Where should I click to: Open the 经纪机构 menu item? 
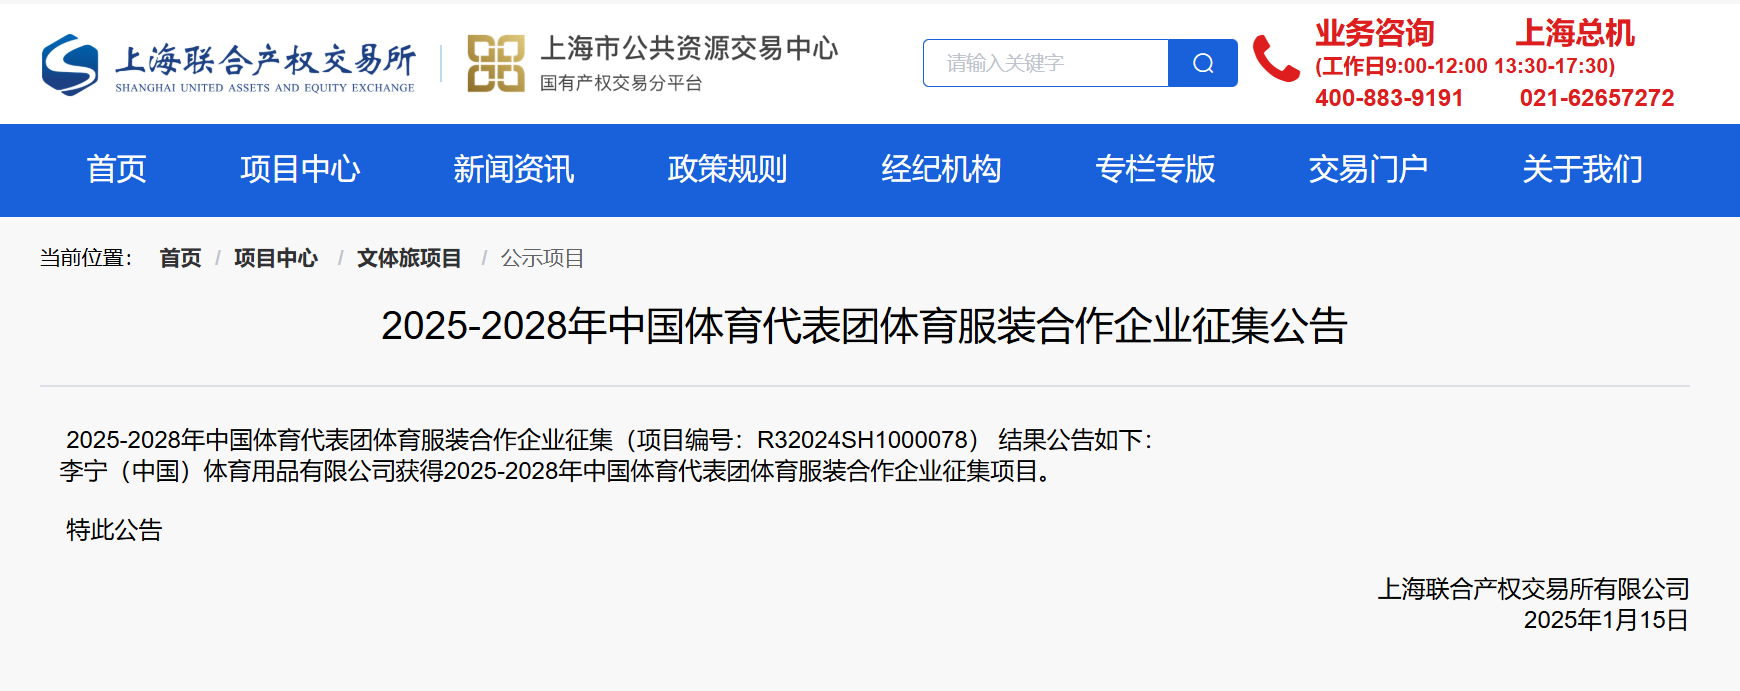click(941, 170)
